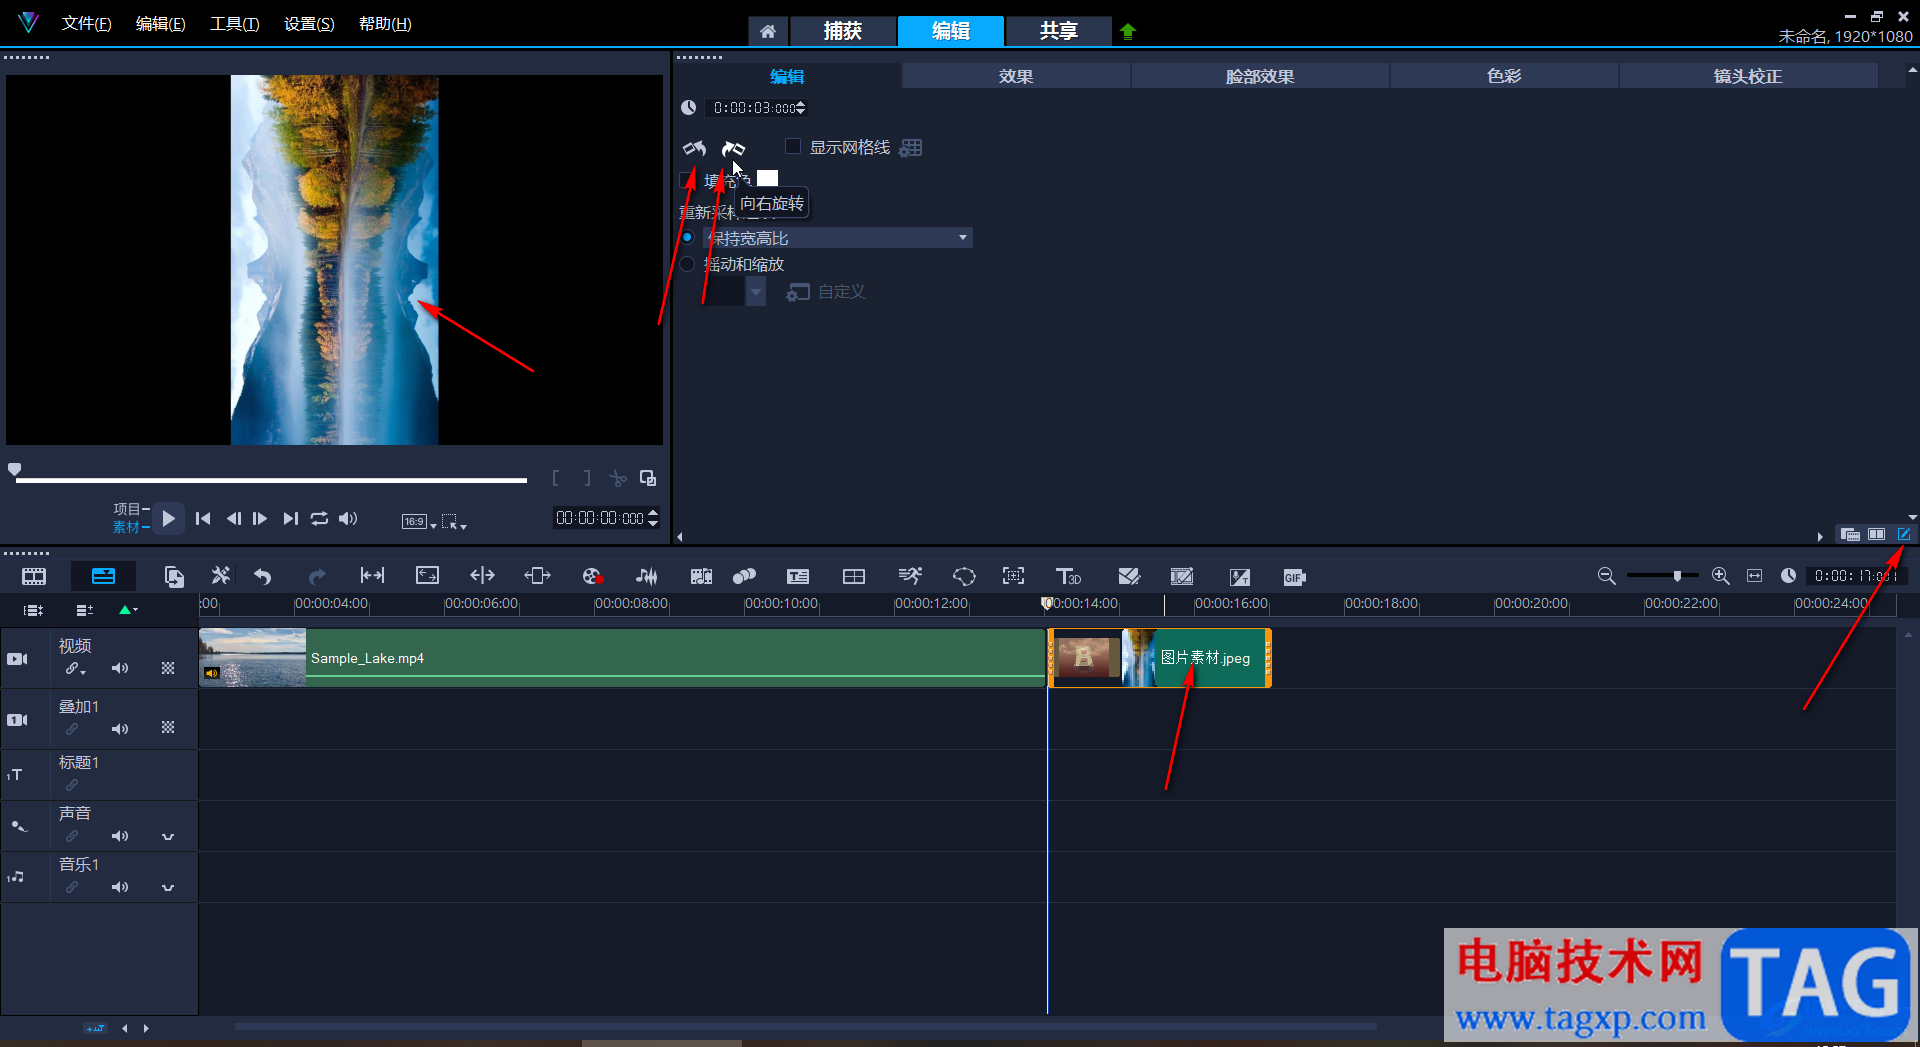This screenshot has height=1047, width=1920.
Task: Split clip with scissors icon
Action: click(618, 478)
